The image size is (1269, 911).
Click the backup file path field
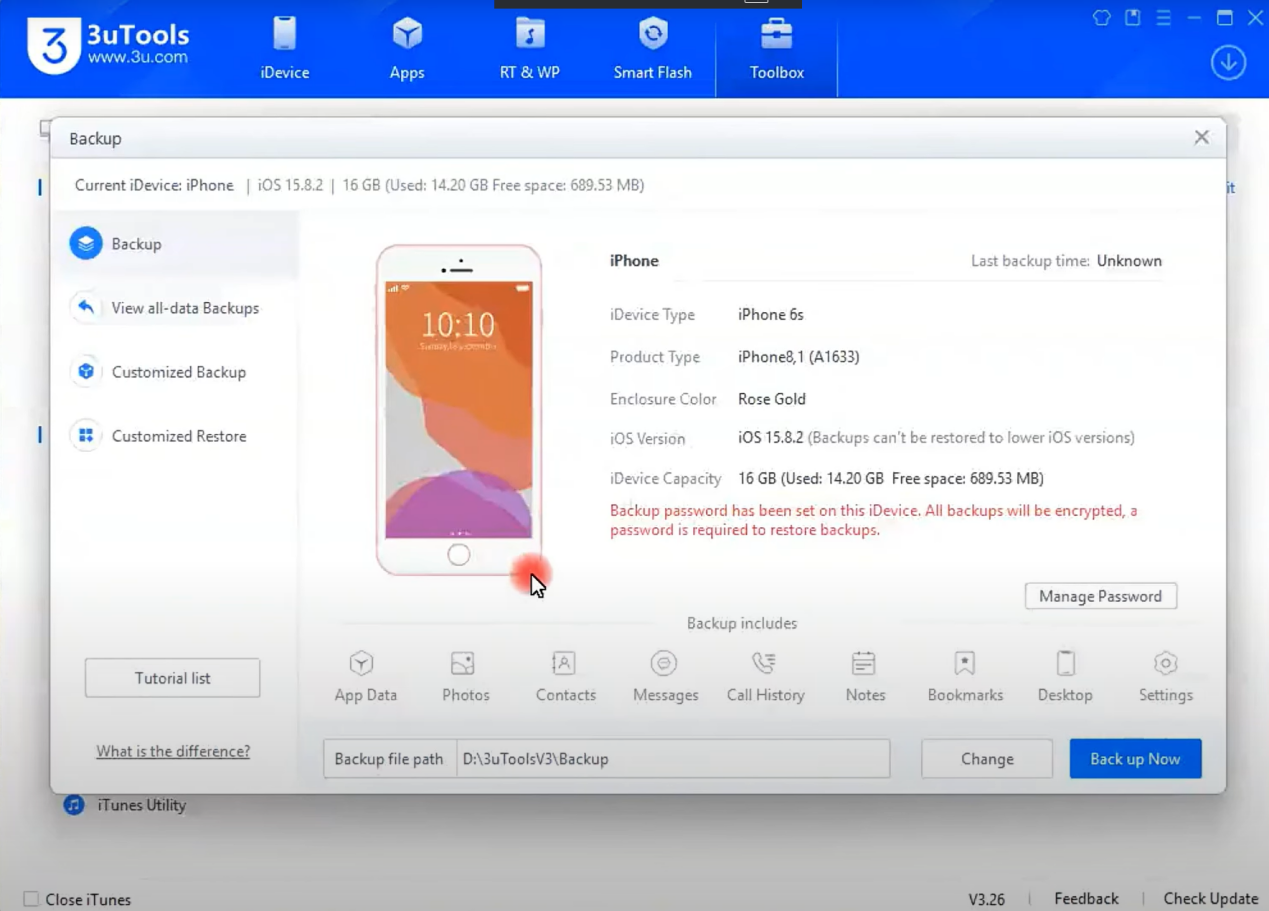pos(673,759)
